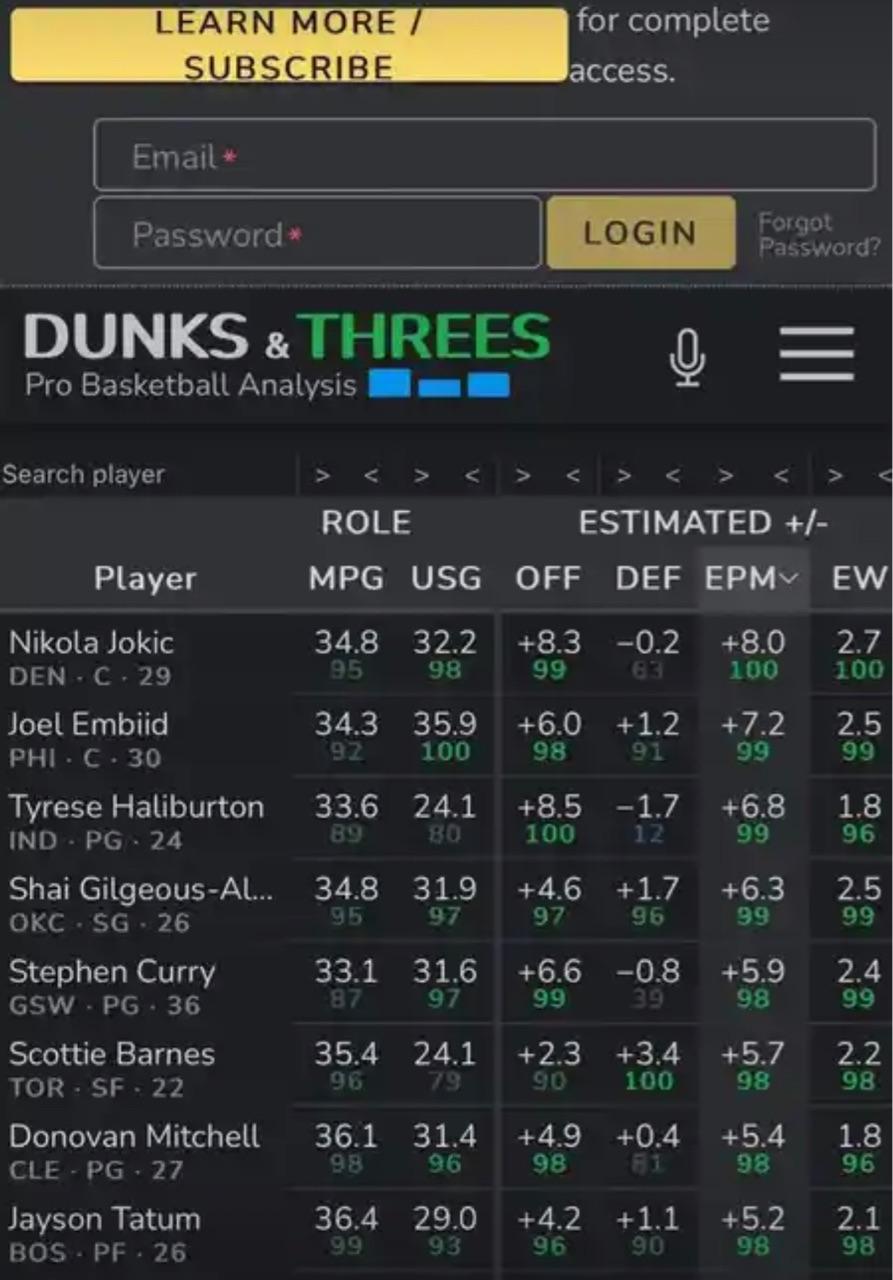Click the TOR · SF · 22 subtitle
Image resolution: width=893 pixels, height=1280 pixels.
point(97,1087)
